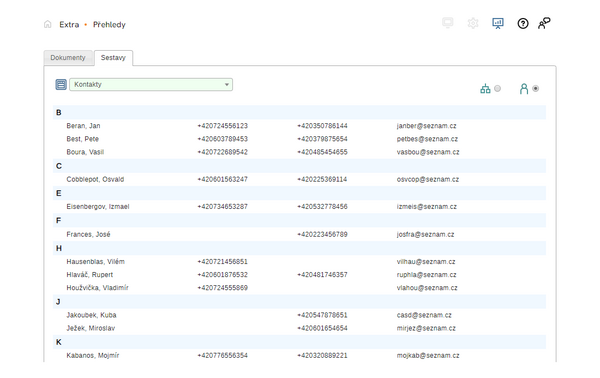Screen dimensions: 600x378
Task: Click email vasbou@seznam.cz
Action: click(428, 152)
